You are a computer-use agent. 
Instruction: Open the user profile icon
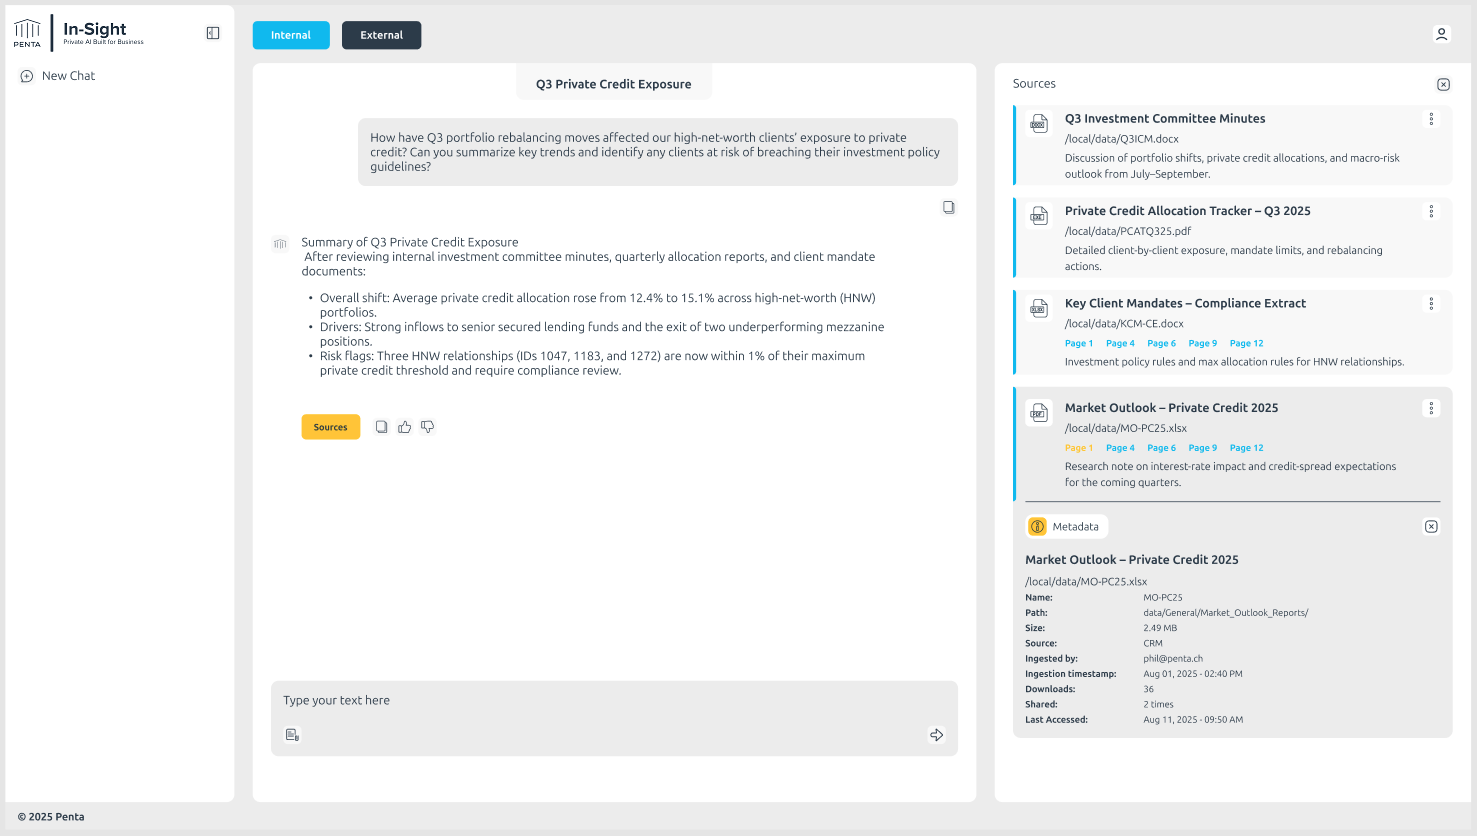pyautogui.click(x=1441, y=34)
